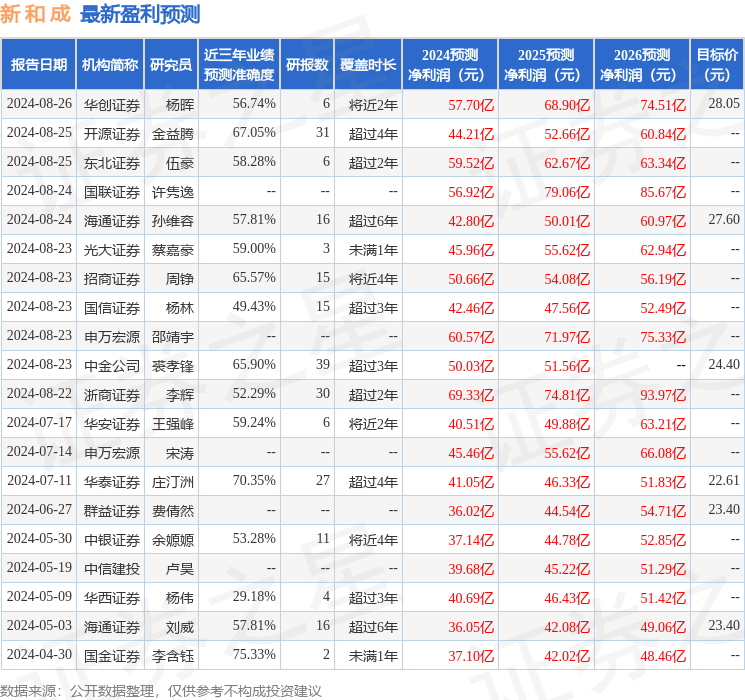This screenshot has height=700, width=745.
Task: Click the 79.06亿 profit value
Action: 567,192
